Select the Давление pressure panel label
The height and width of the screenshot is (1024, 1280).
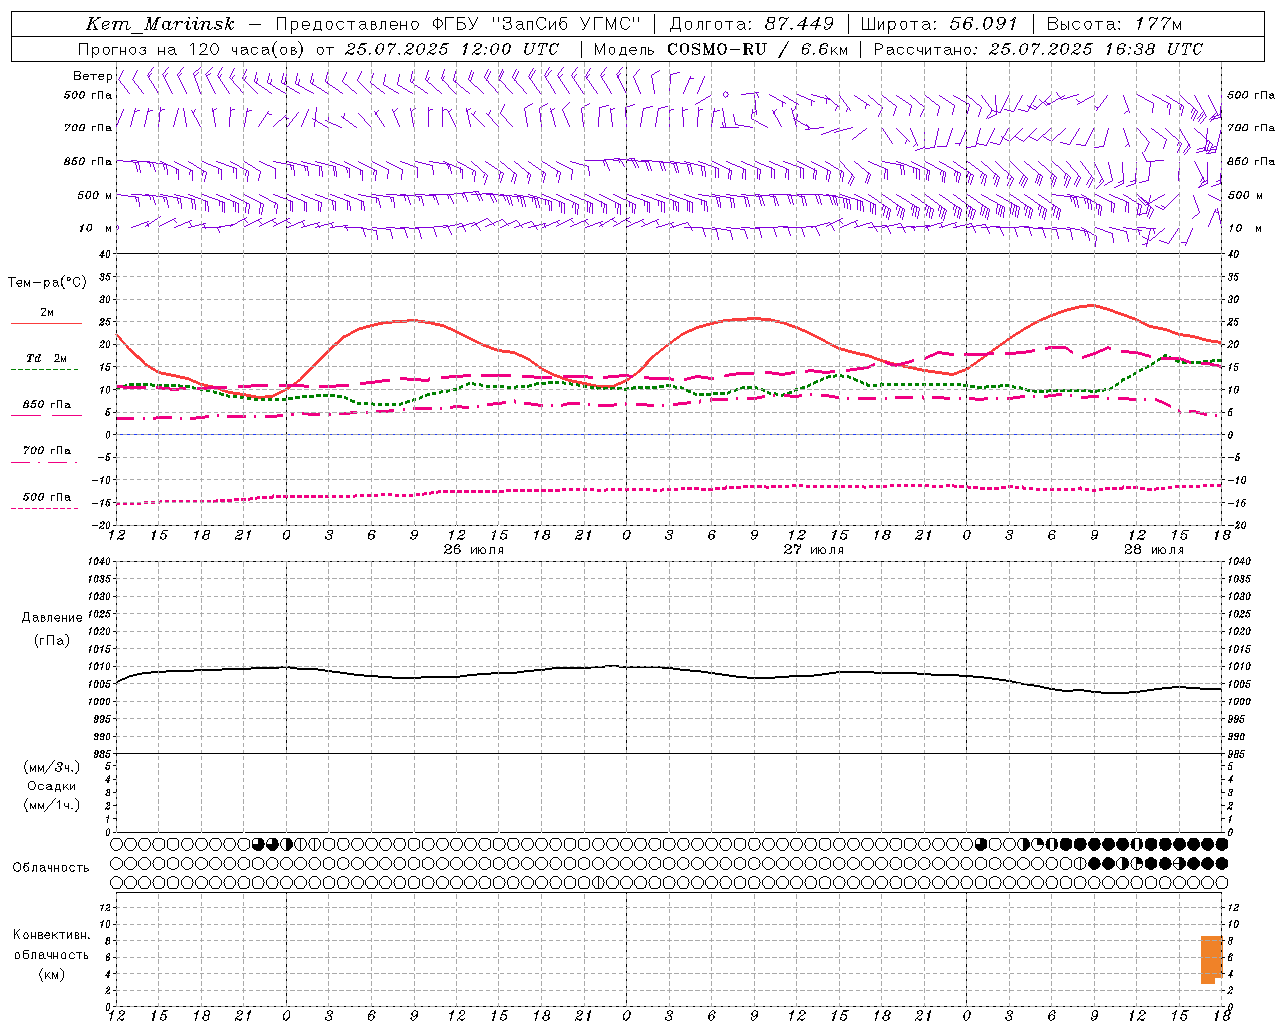(x=52, y=618)
